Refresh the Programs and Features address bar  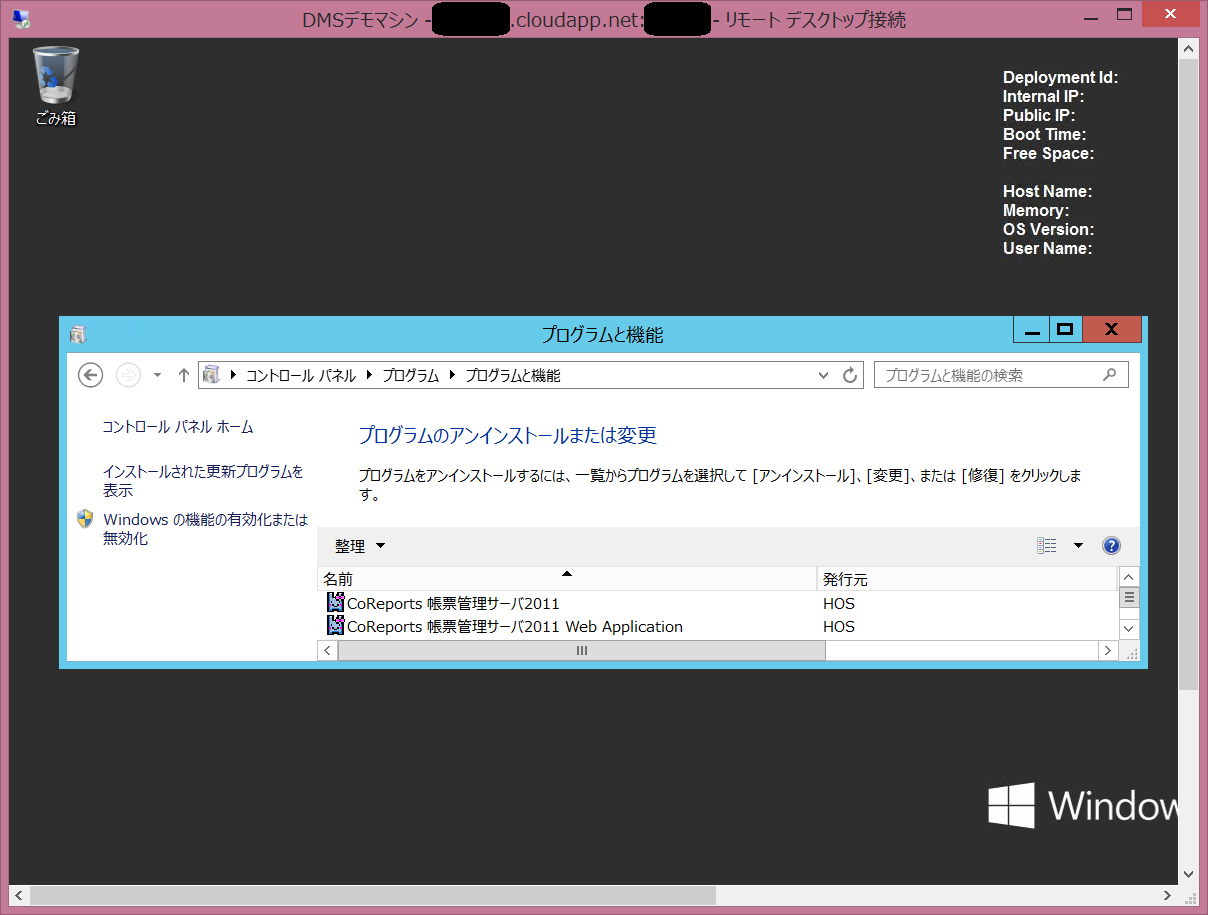pos(850,375)
